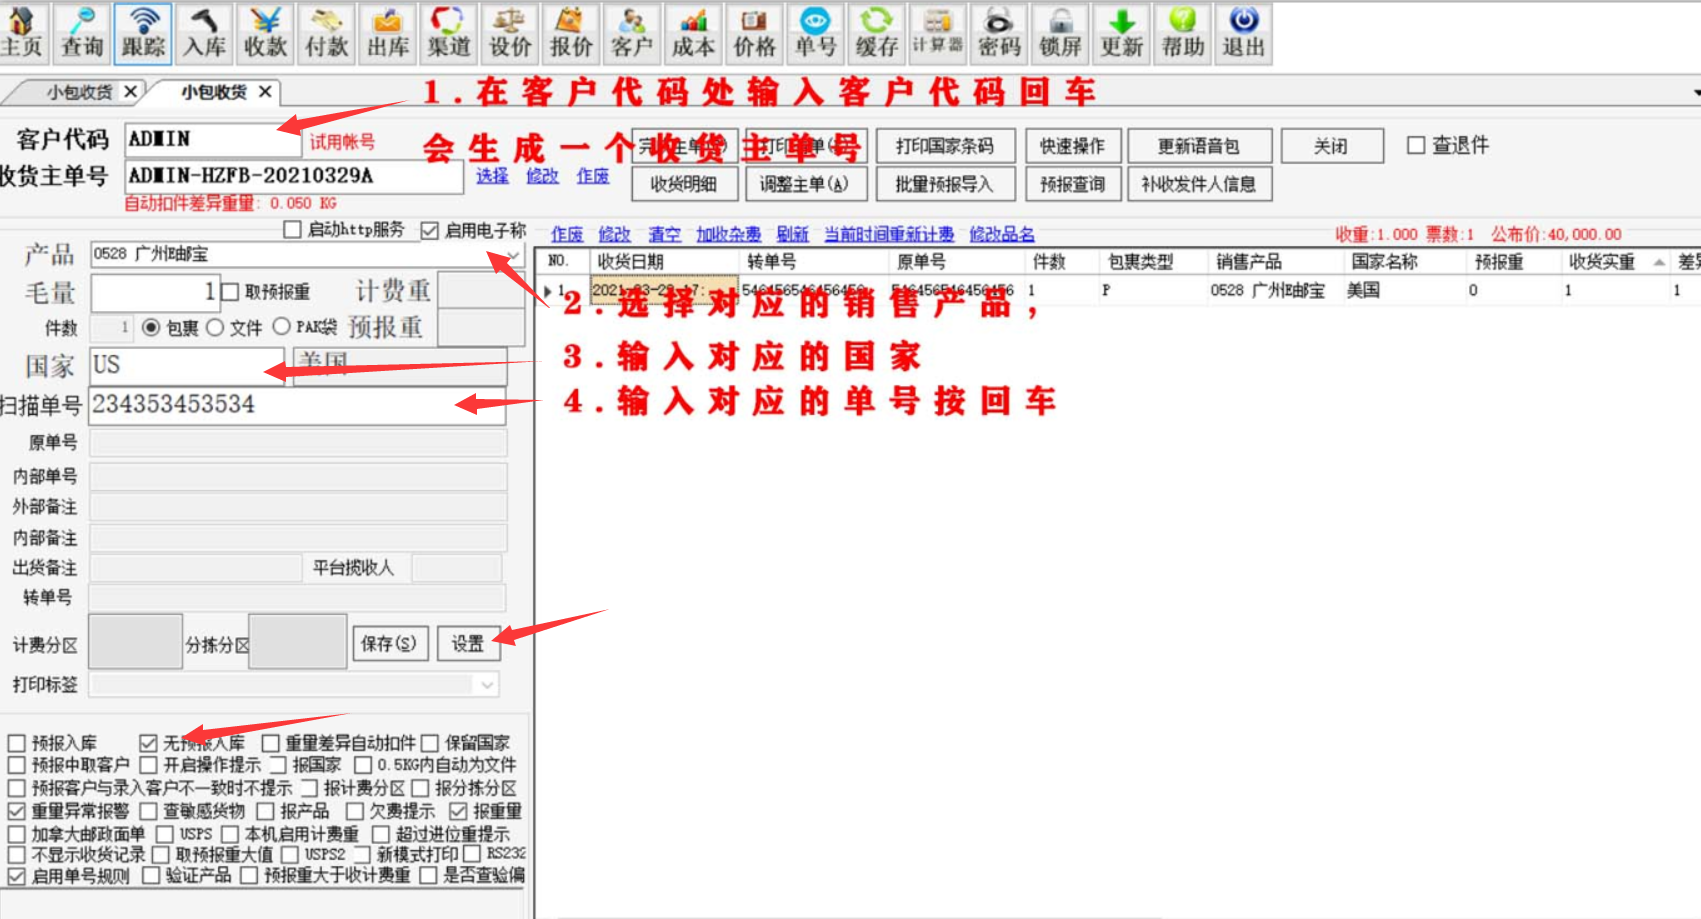1701x919 pixels.
Task: Click the 加收杂费 link
Action: (728, 235)
